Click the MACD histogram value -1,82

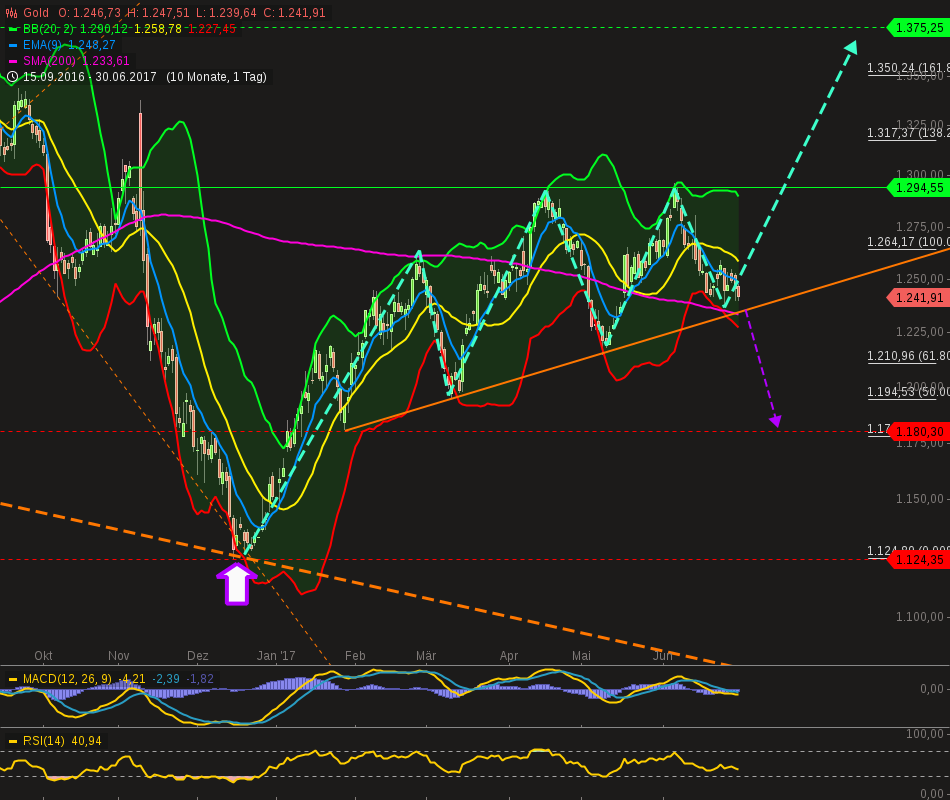tap(200, 679)
